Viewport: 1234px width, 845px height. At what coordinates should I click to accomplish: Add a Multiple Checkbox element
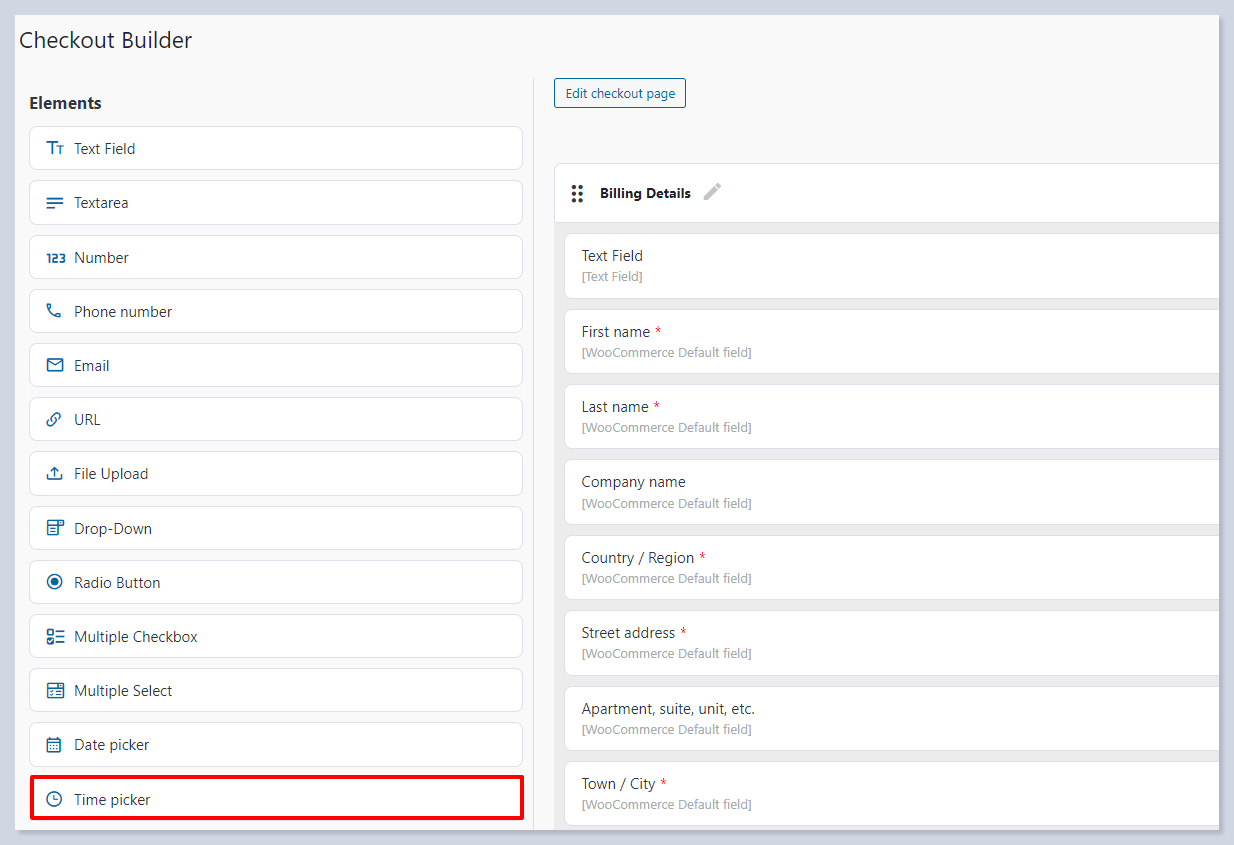(x=276, y=637)
